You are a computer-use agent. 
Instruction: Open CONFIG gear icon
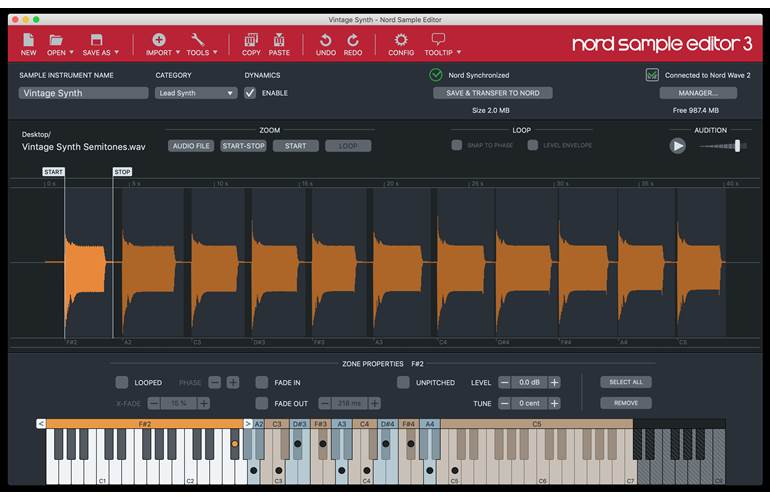[x=401, y=39]
